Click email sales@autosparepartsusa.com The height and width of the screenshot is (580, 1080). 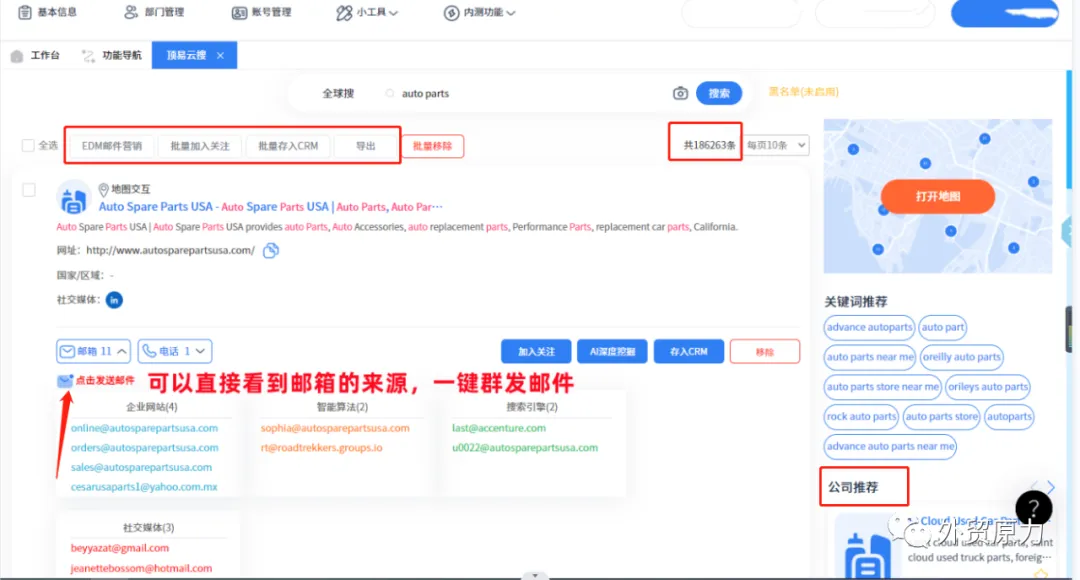[x=141, y=467]
